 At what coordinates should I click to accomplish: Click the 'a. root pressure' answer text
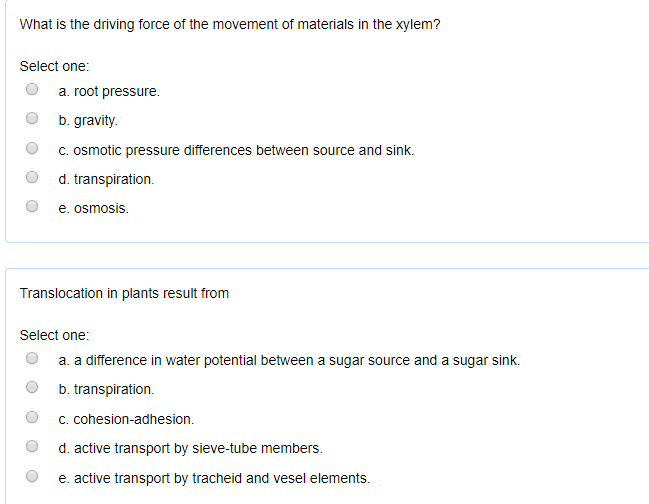(x=109, y=91)
